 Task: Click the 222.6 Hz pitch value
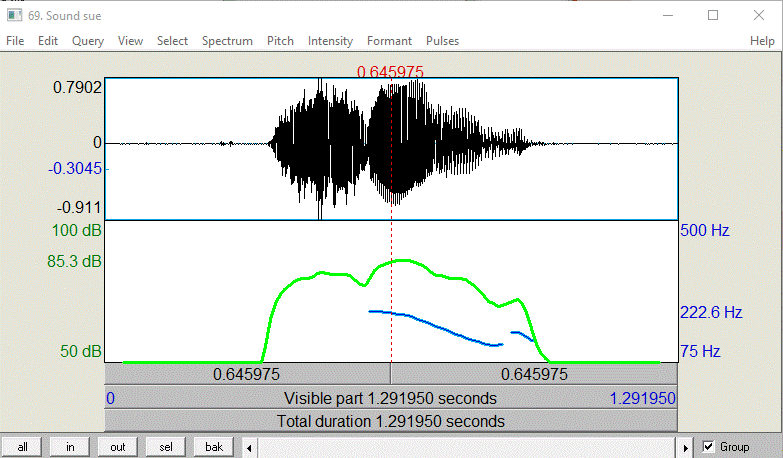pyautogui.click(x=711, y=312)
